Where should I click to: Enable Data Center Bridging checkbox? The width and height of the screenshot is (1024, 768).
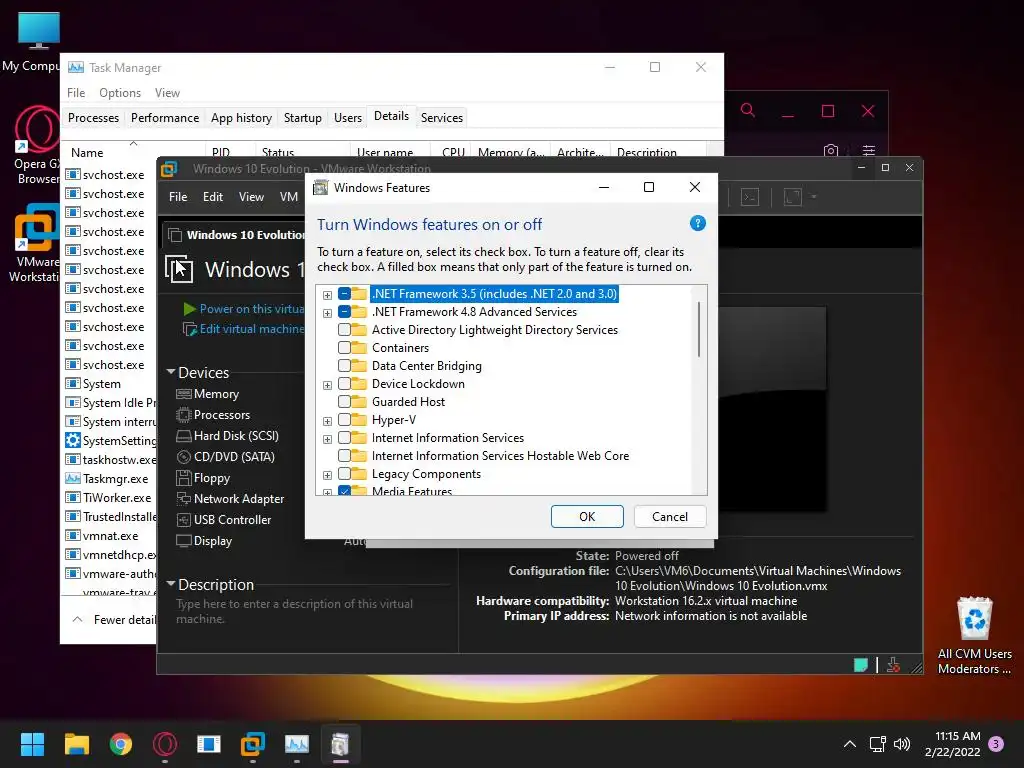tap(344, 366)
